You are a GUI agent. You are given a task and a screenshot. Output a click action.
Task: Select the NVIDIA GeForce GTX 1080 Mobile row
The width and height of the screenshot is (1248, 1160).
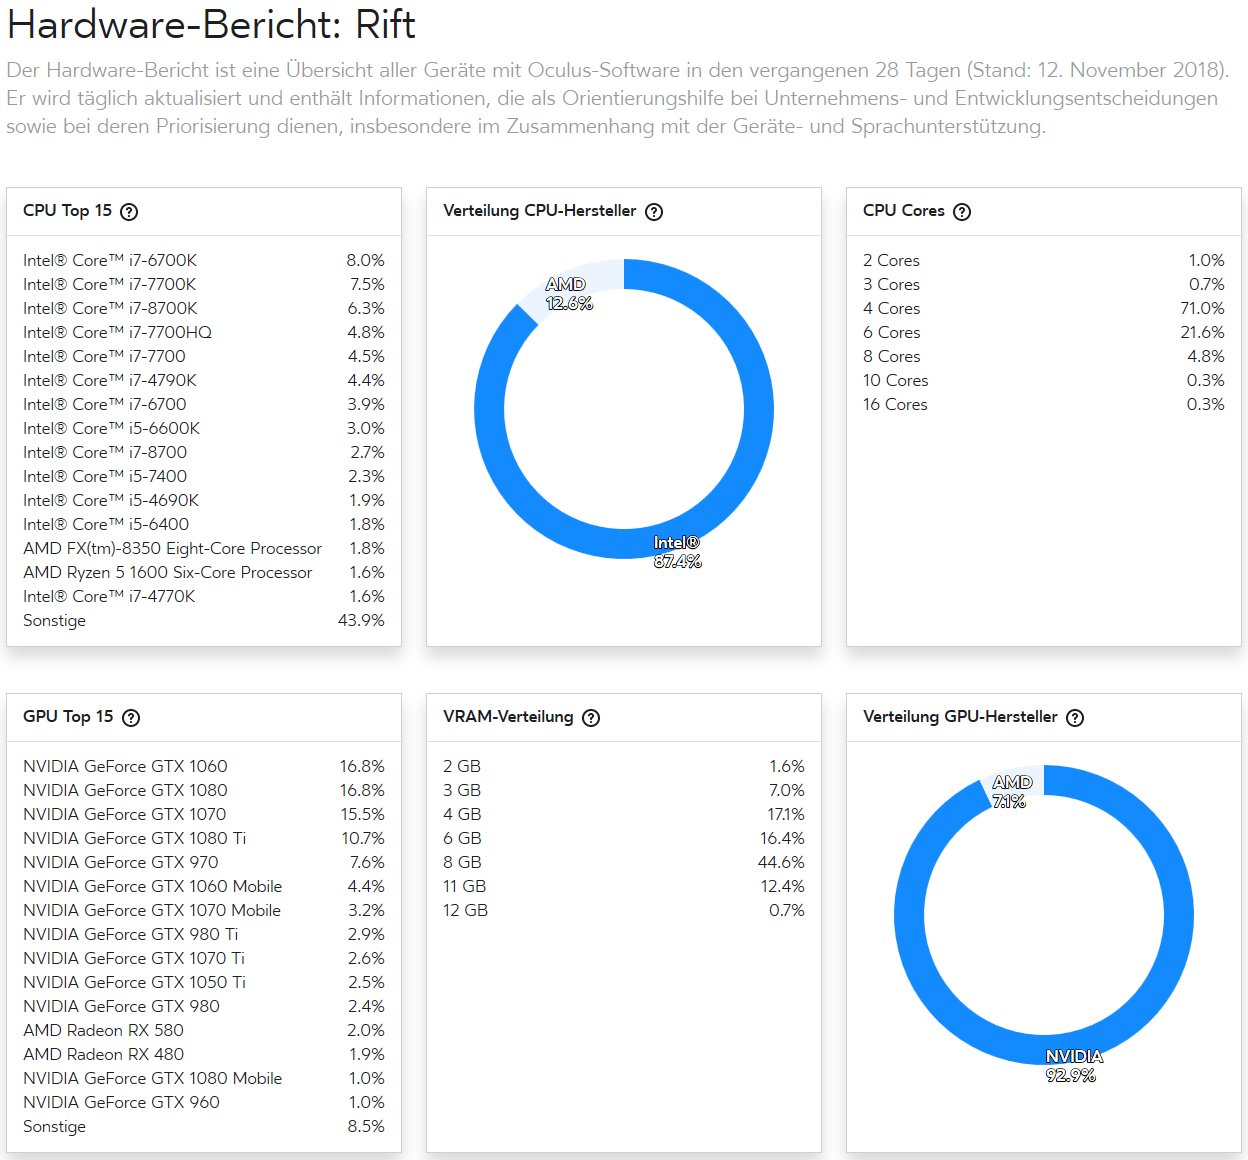204,1078
